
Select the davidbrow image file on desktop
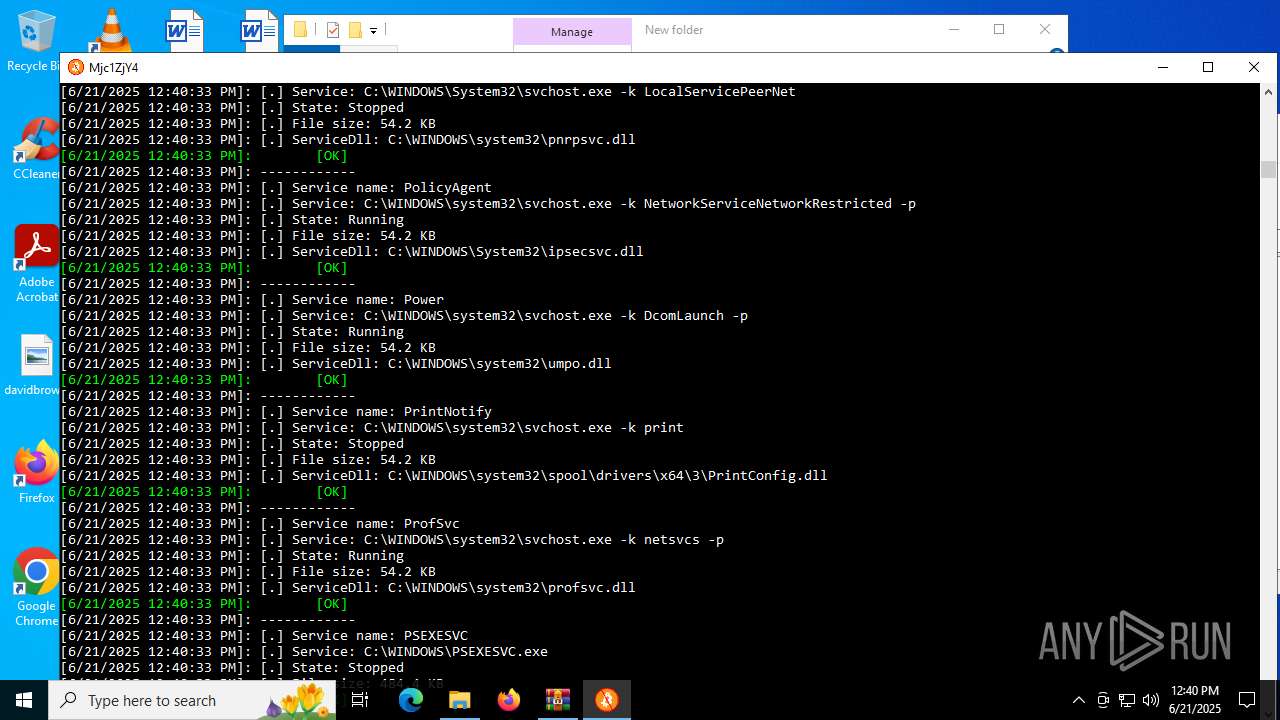tap(36, 365)
